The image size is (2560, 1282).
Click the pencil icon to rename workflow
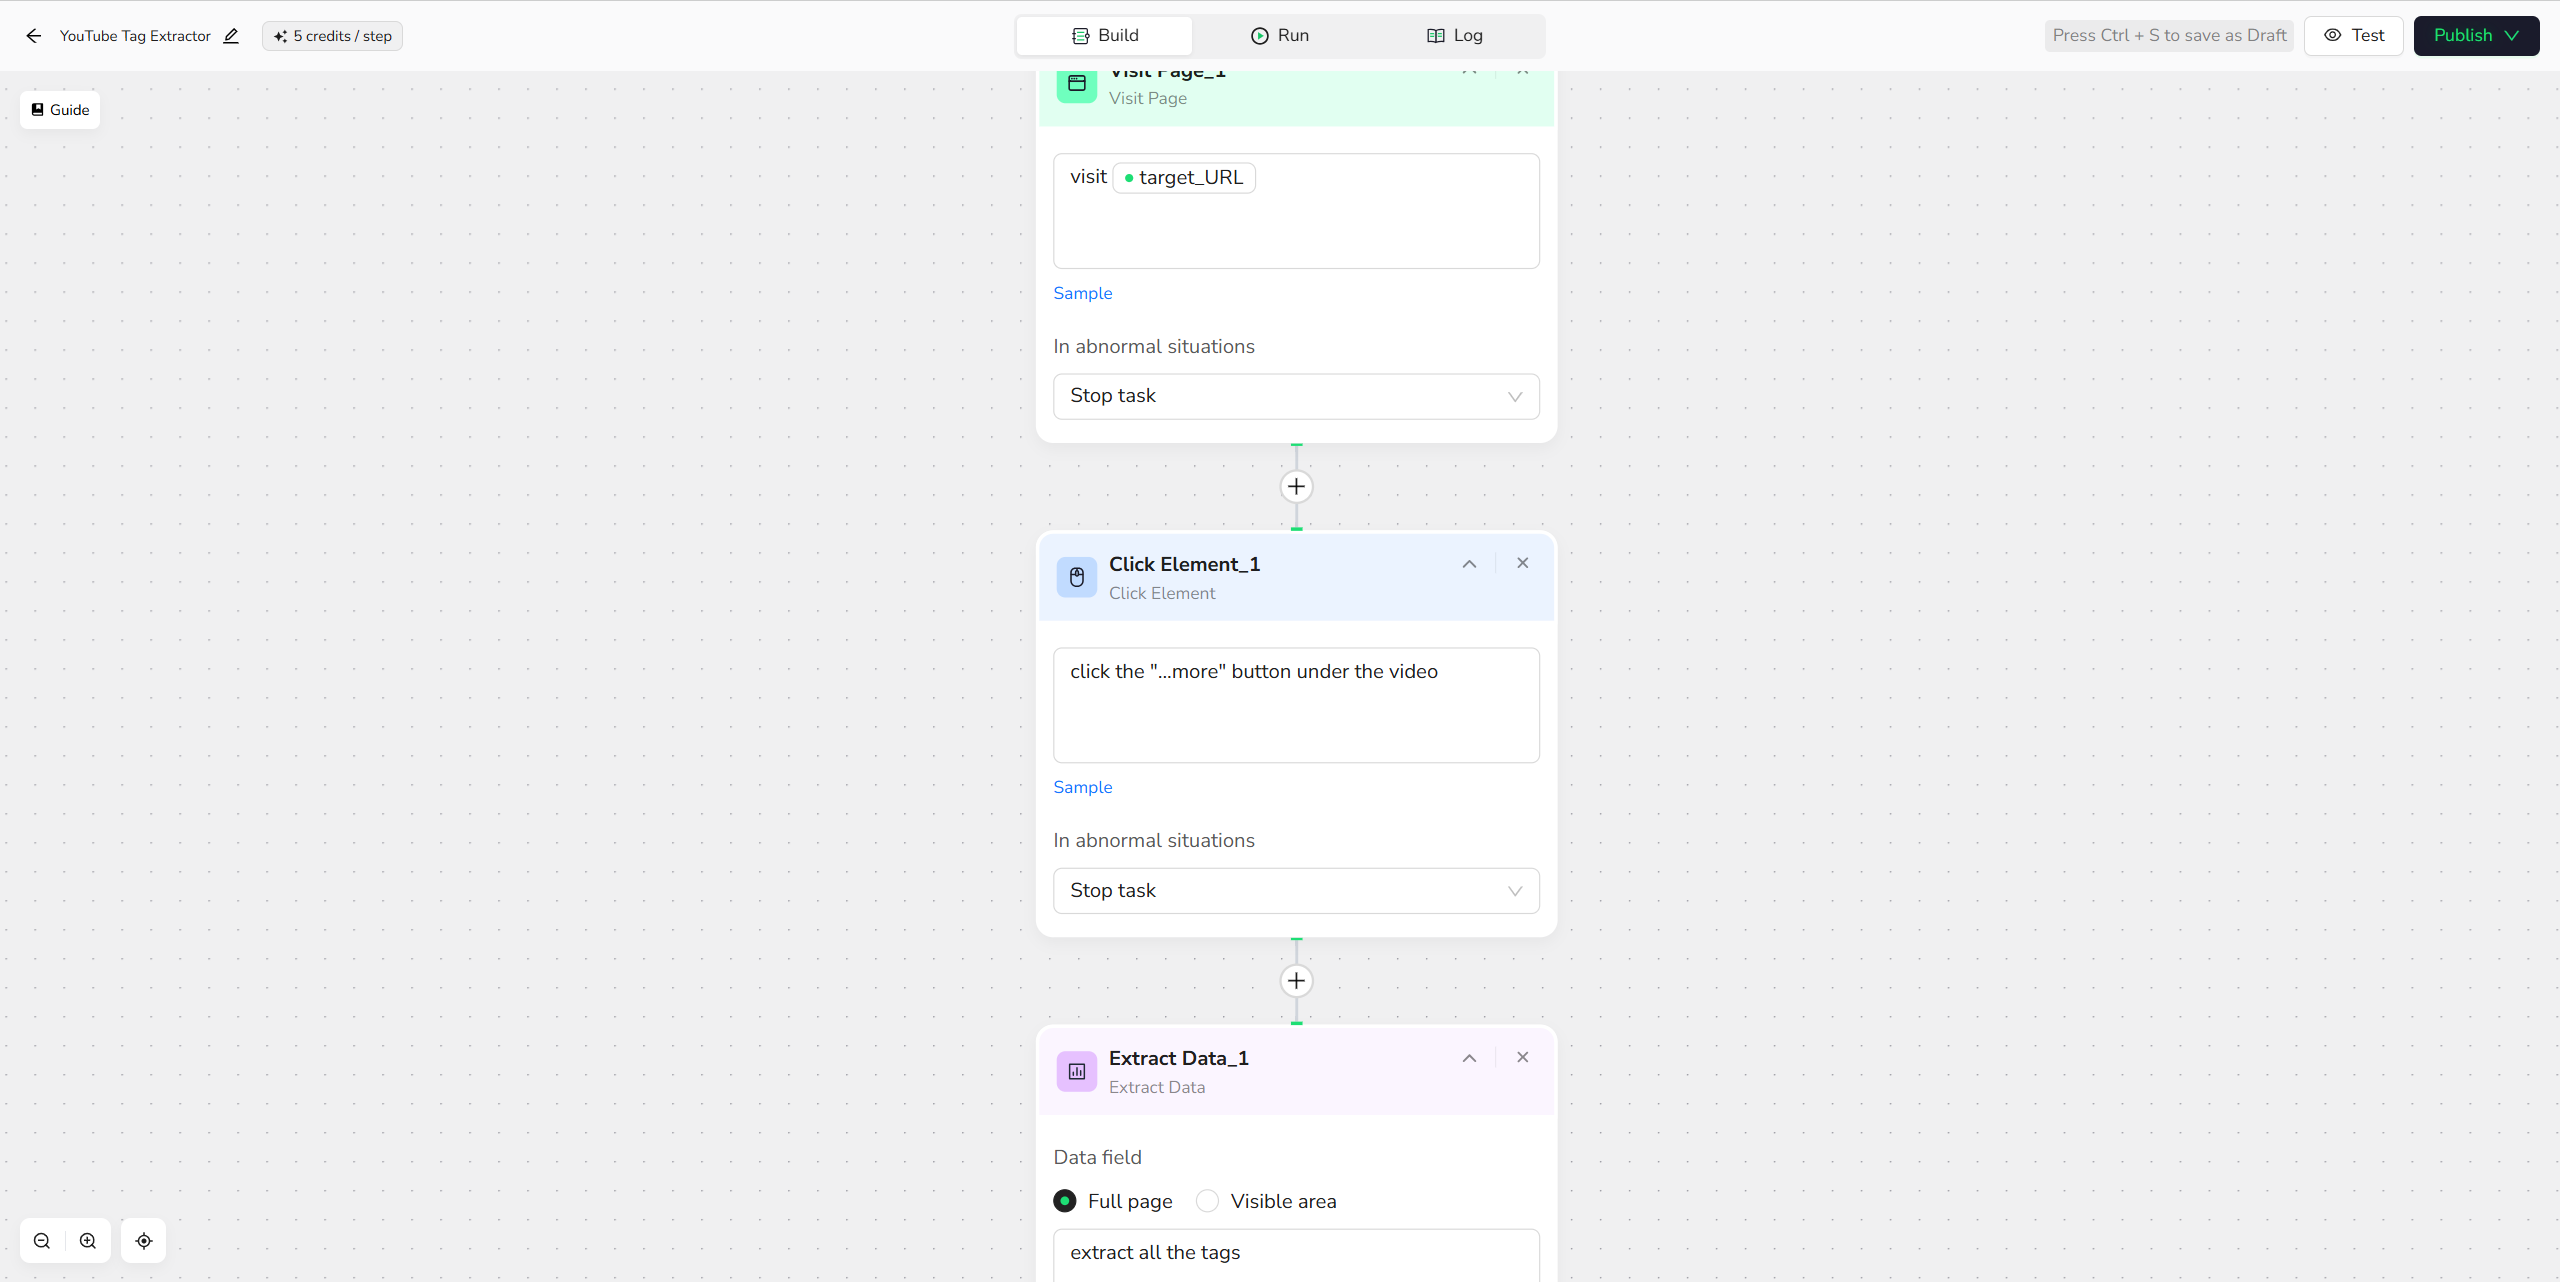(x=231, y=36)
